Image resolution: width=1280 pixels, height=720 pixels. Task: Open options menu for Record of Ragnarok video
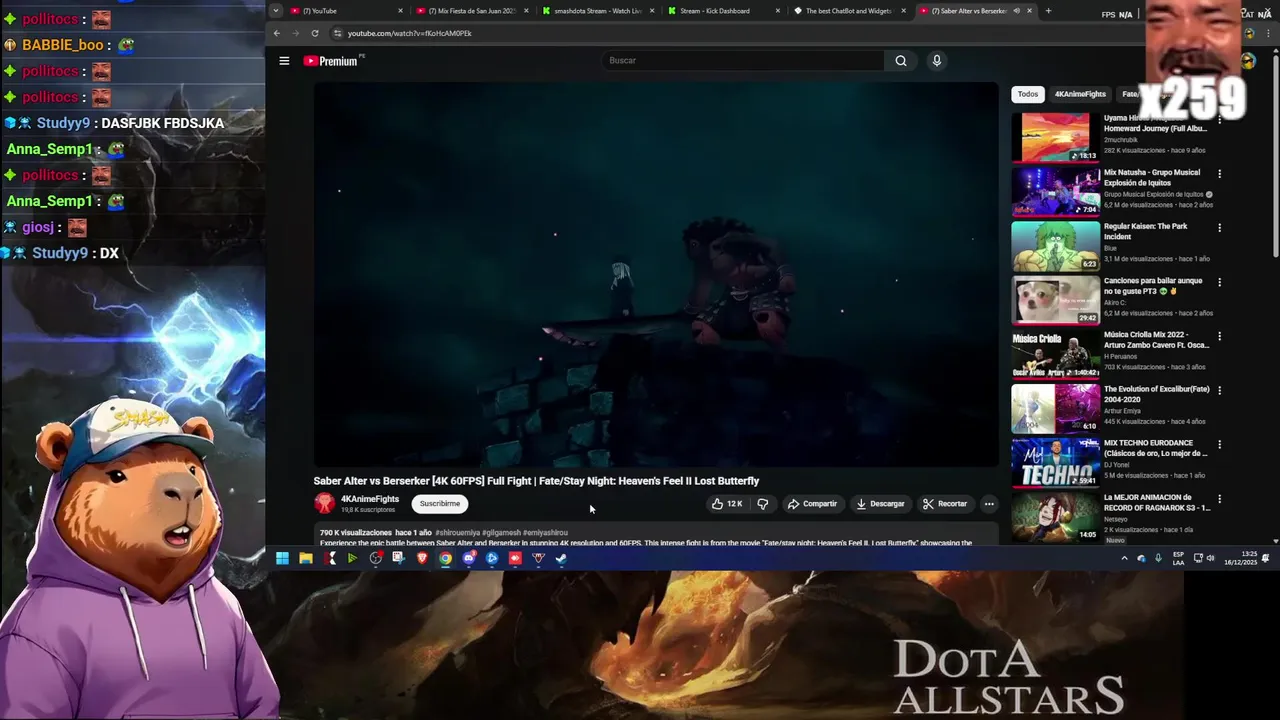1219,498
